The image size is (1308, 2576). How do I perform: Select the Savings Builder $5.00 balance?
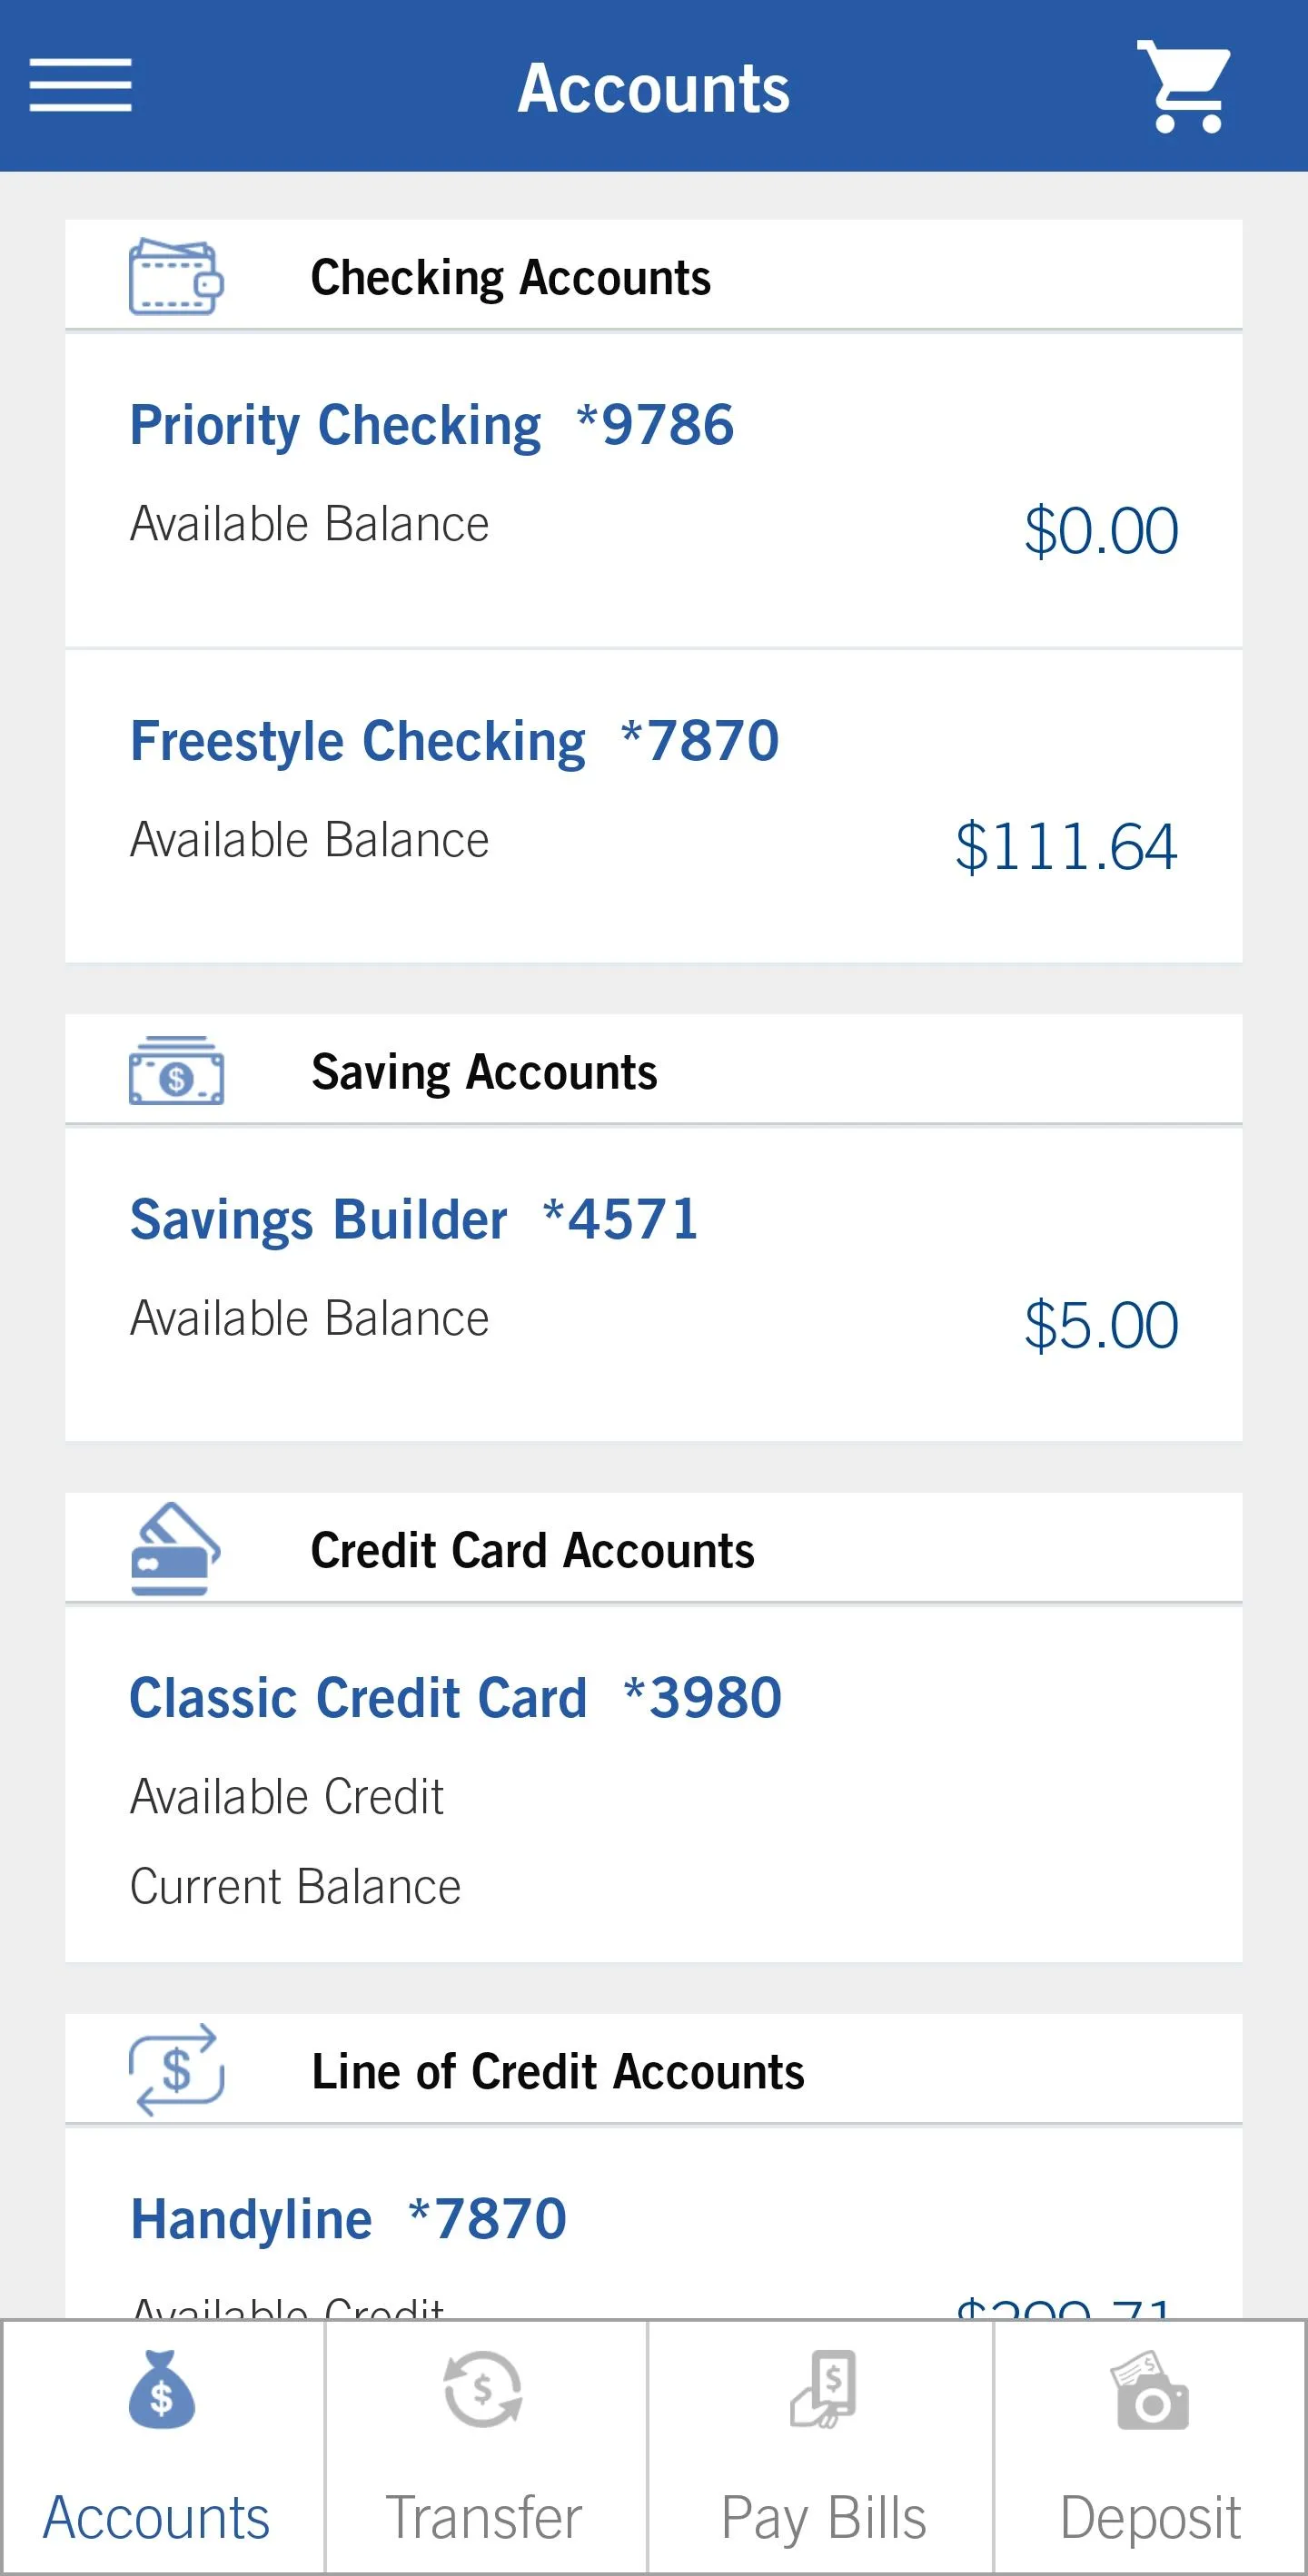1101,1325
